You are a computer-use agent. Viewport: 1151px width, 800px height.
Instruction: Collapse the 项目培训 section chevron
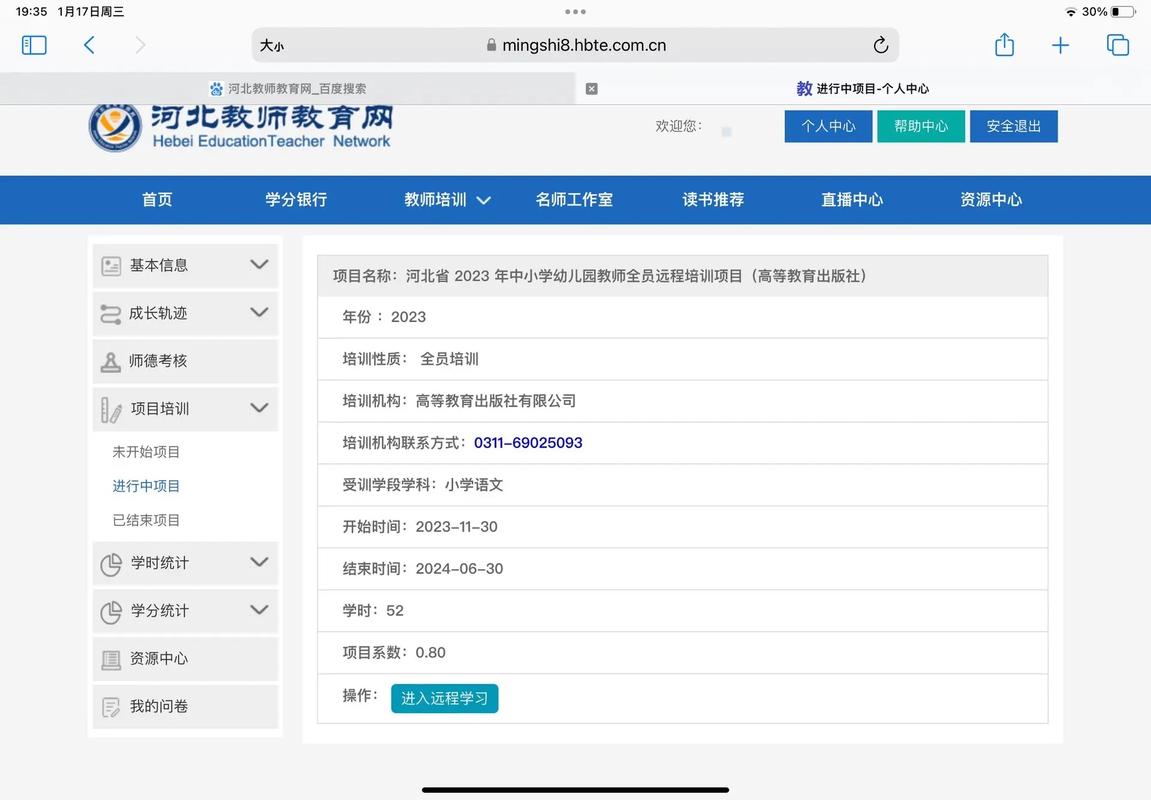(259, 409)
